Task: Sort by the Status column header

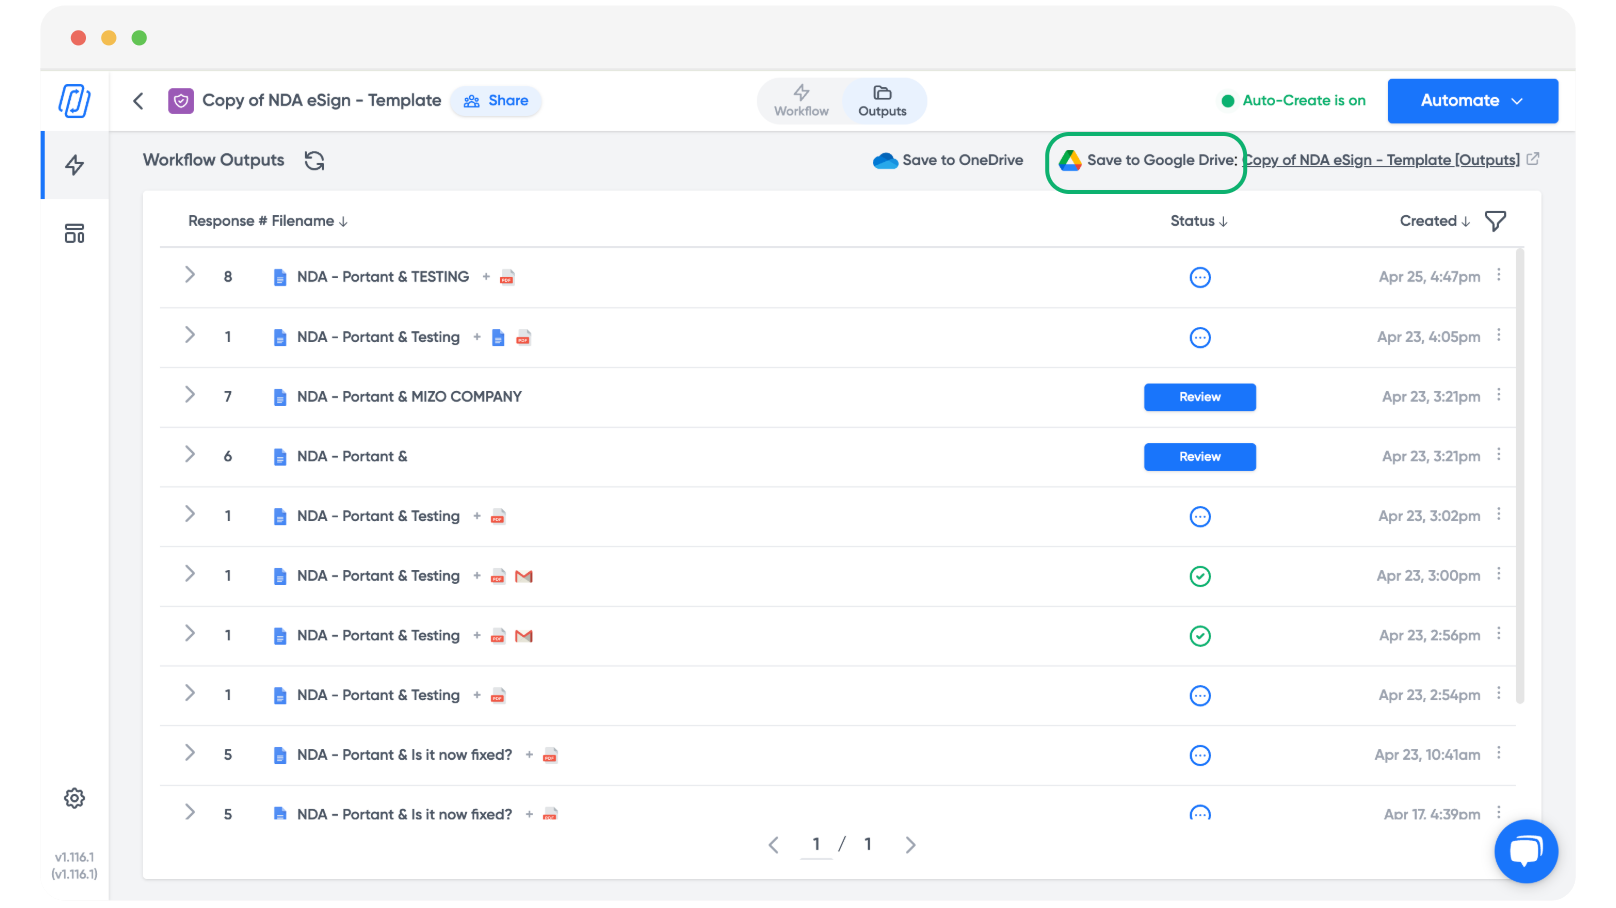Action: [x=1199, y=221]
